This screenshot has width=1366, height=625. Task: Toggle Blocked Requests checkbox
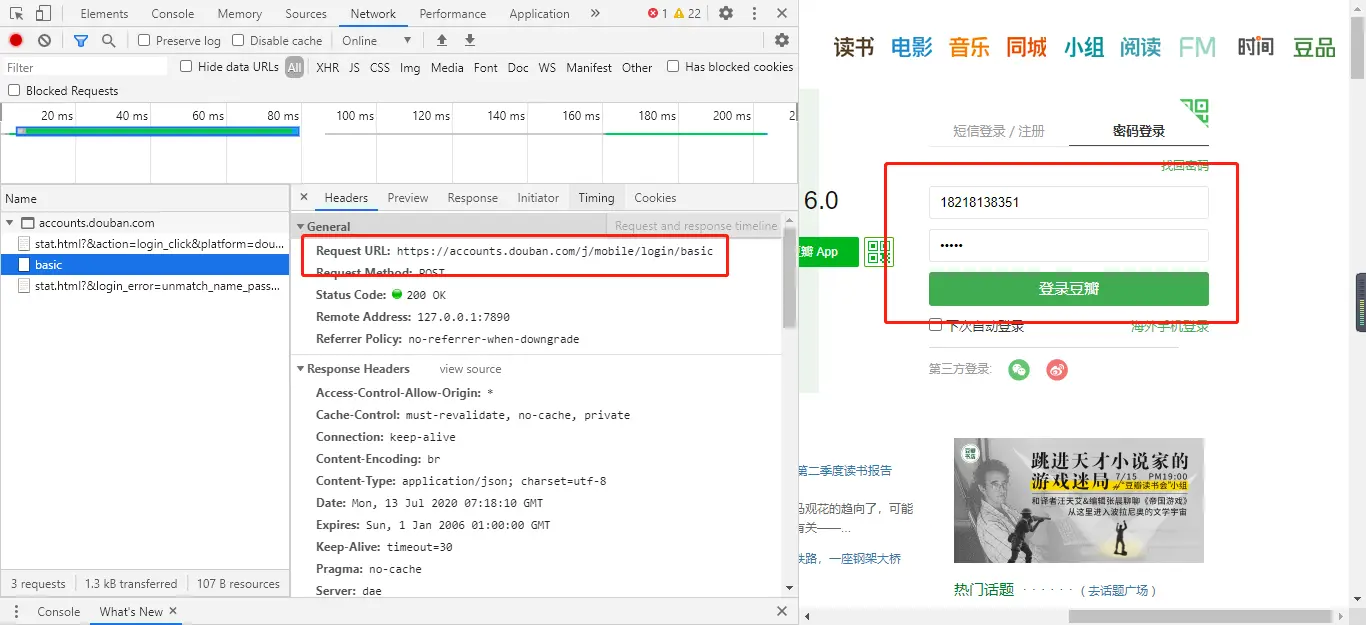14,90
